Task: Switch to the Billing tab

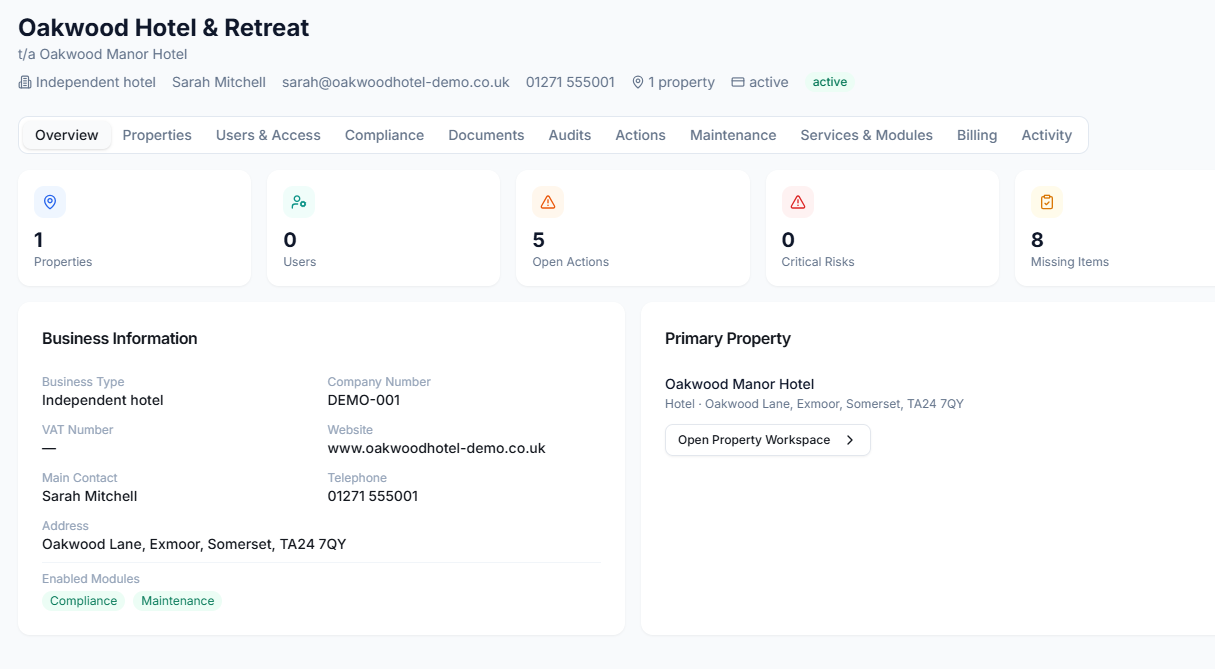Action: (x=977, y=135)
